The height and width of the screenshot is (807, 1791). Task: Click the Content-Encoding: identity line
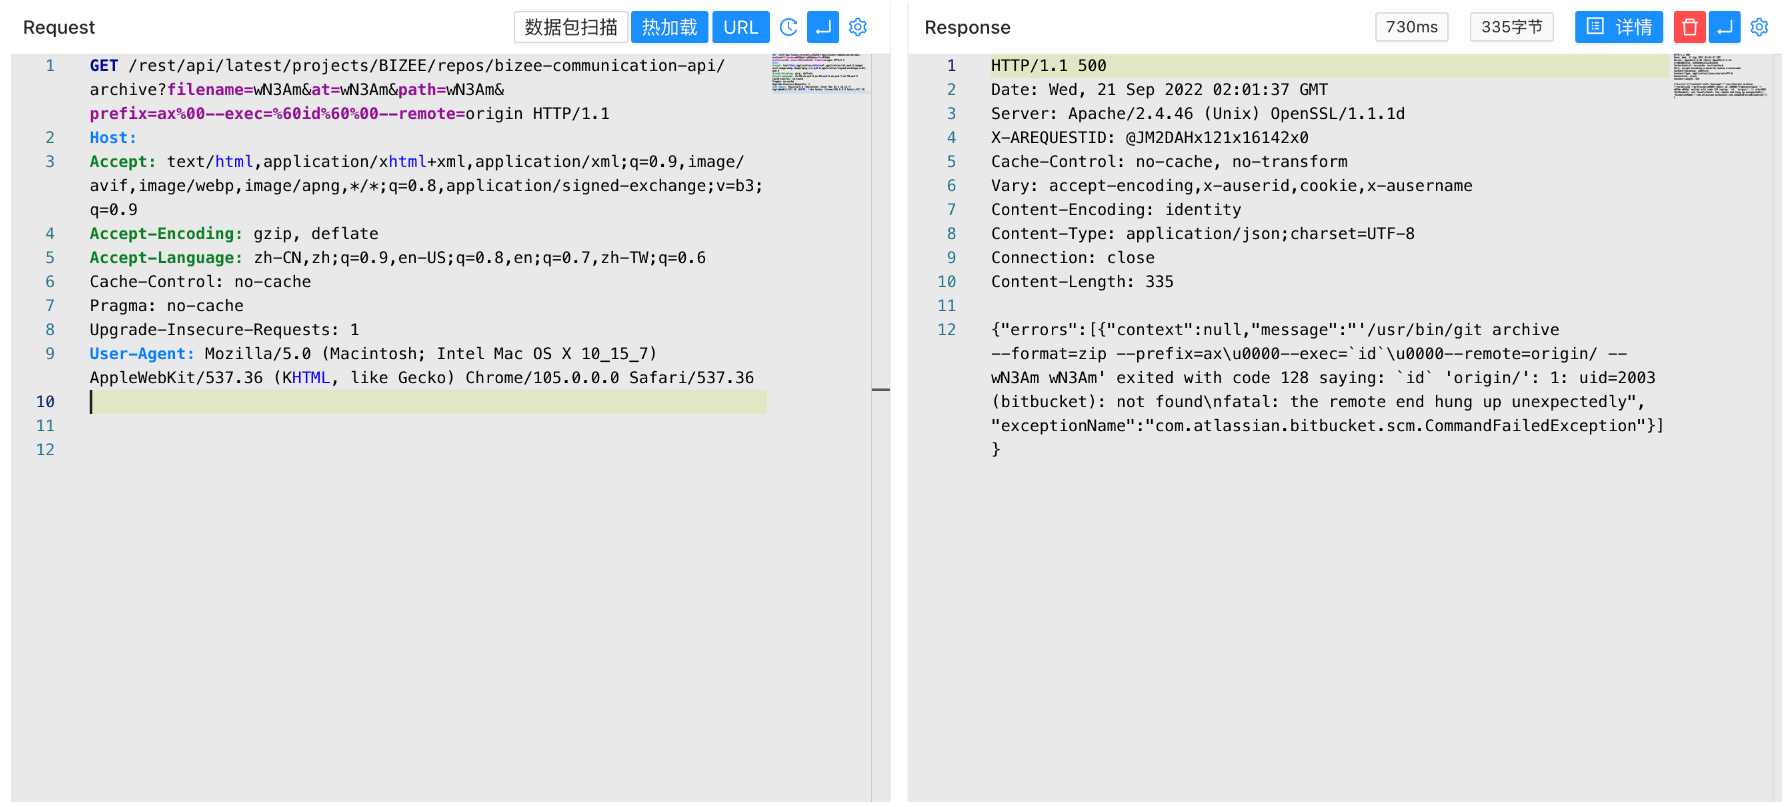pyautogui.click(x=1116, y=210)
